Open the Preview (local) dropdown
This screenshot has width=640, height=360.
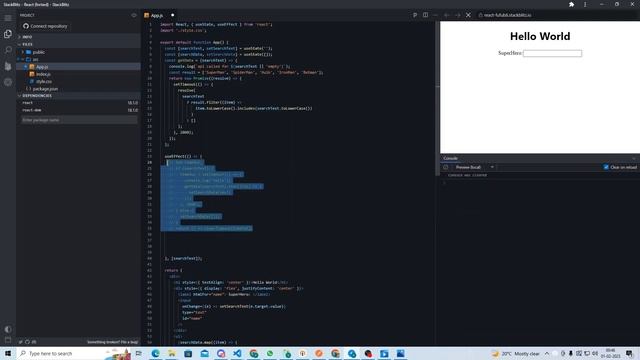[x=474, y=167]
